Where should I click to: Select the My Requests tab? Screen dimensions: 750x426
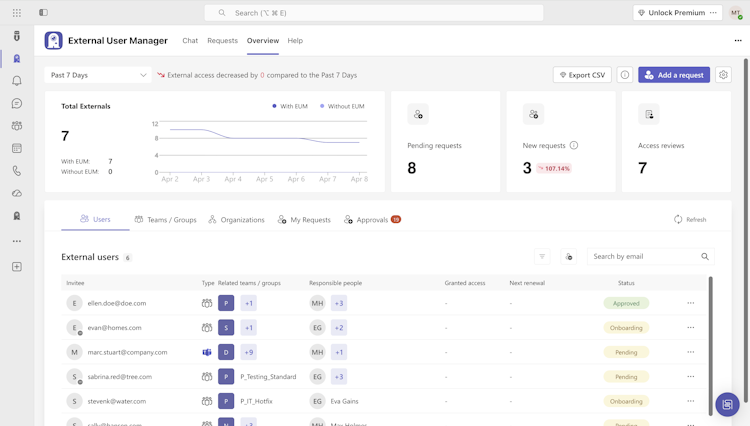coord(304,219)
